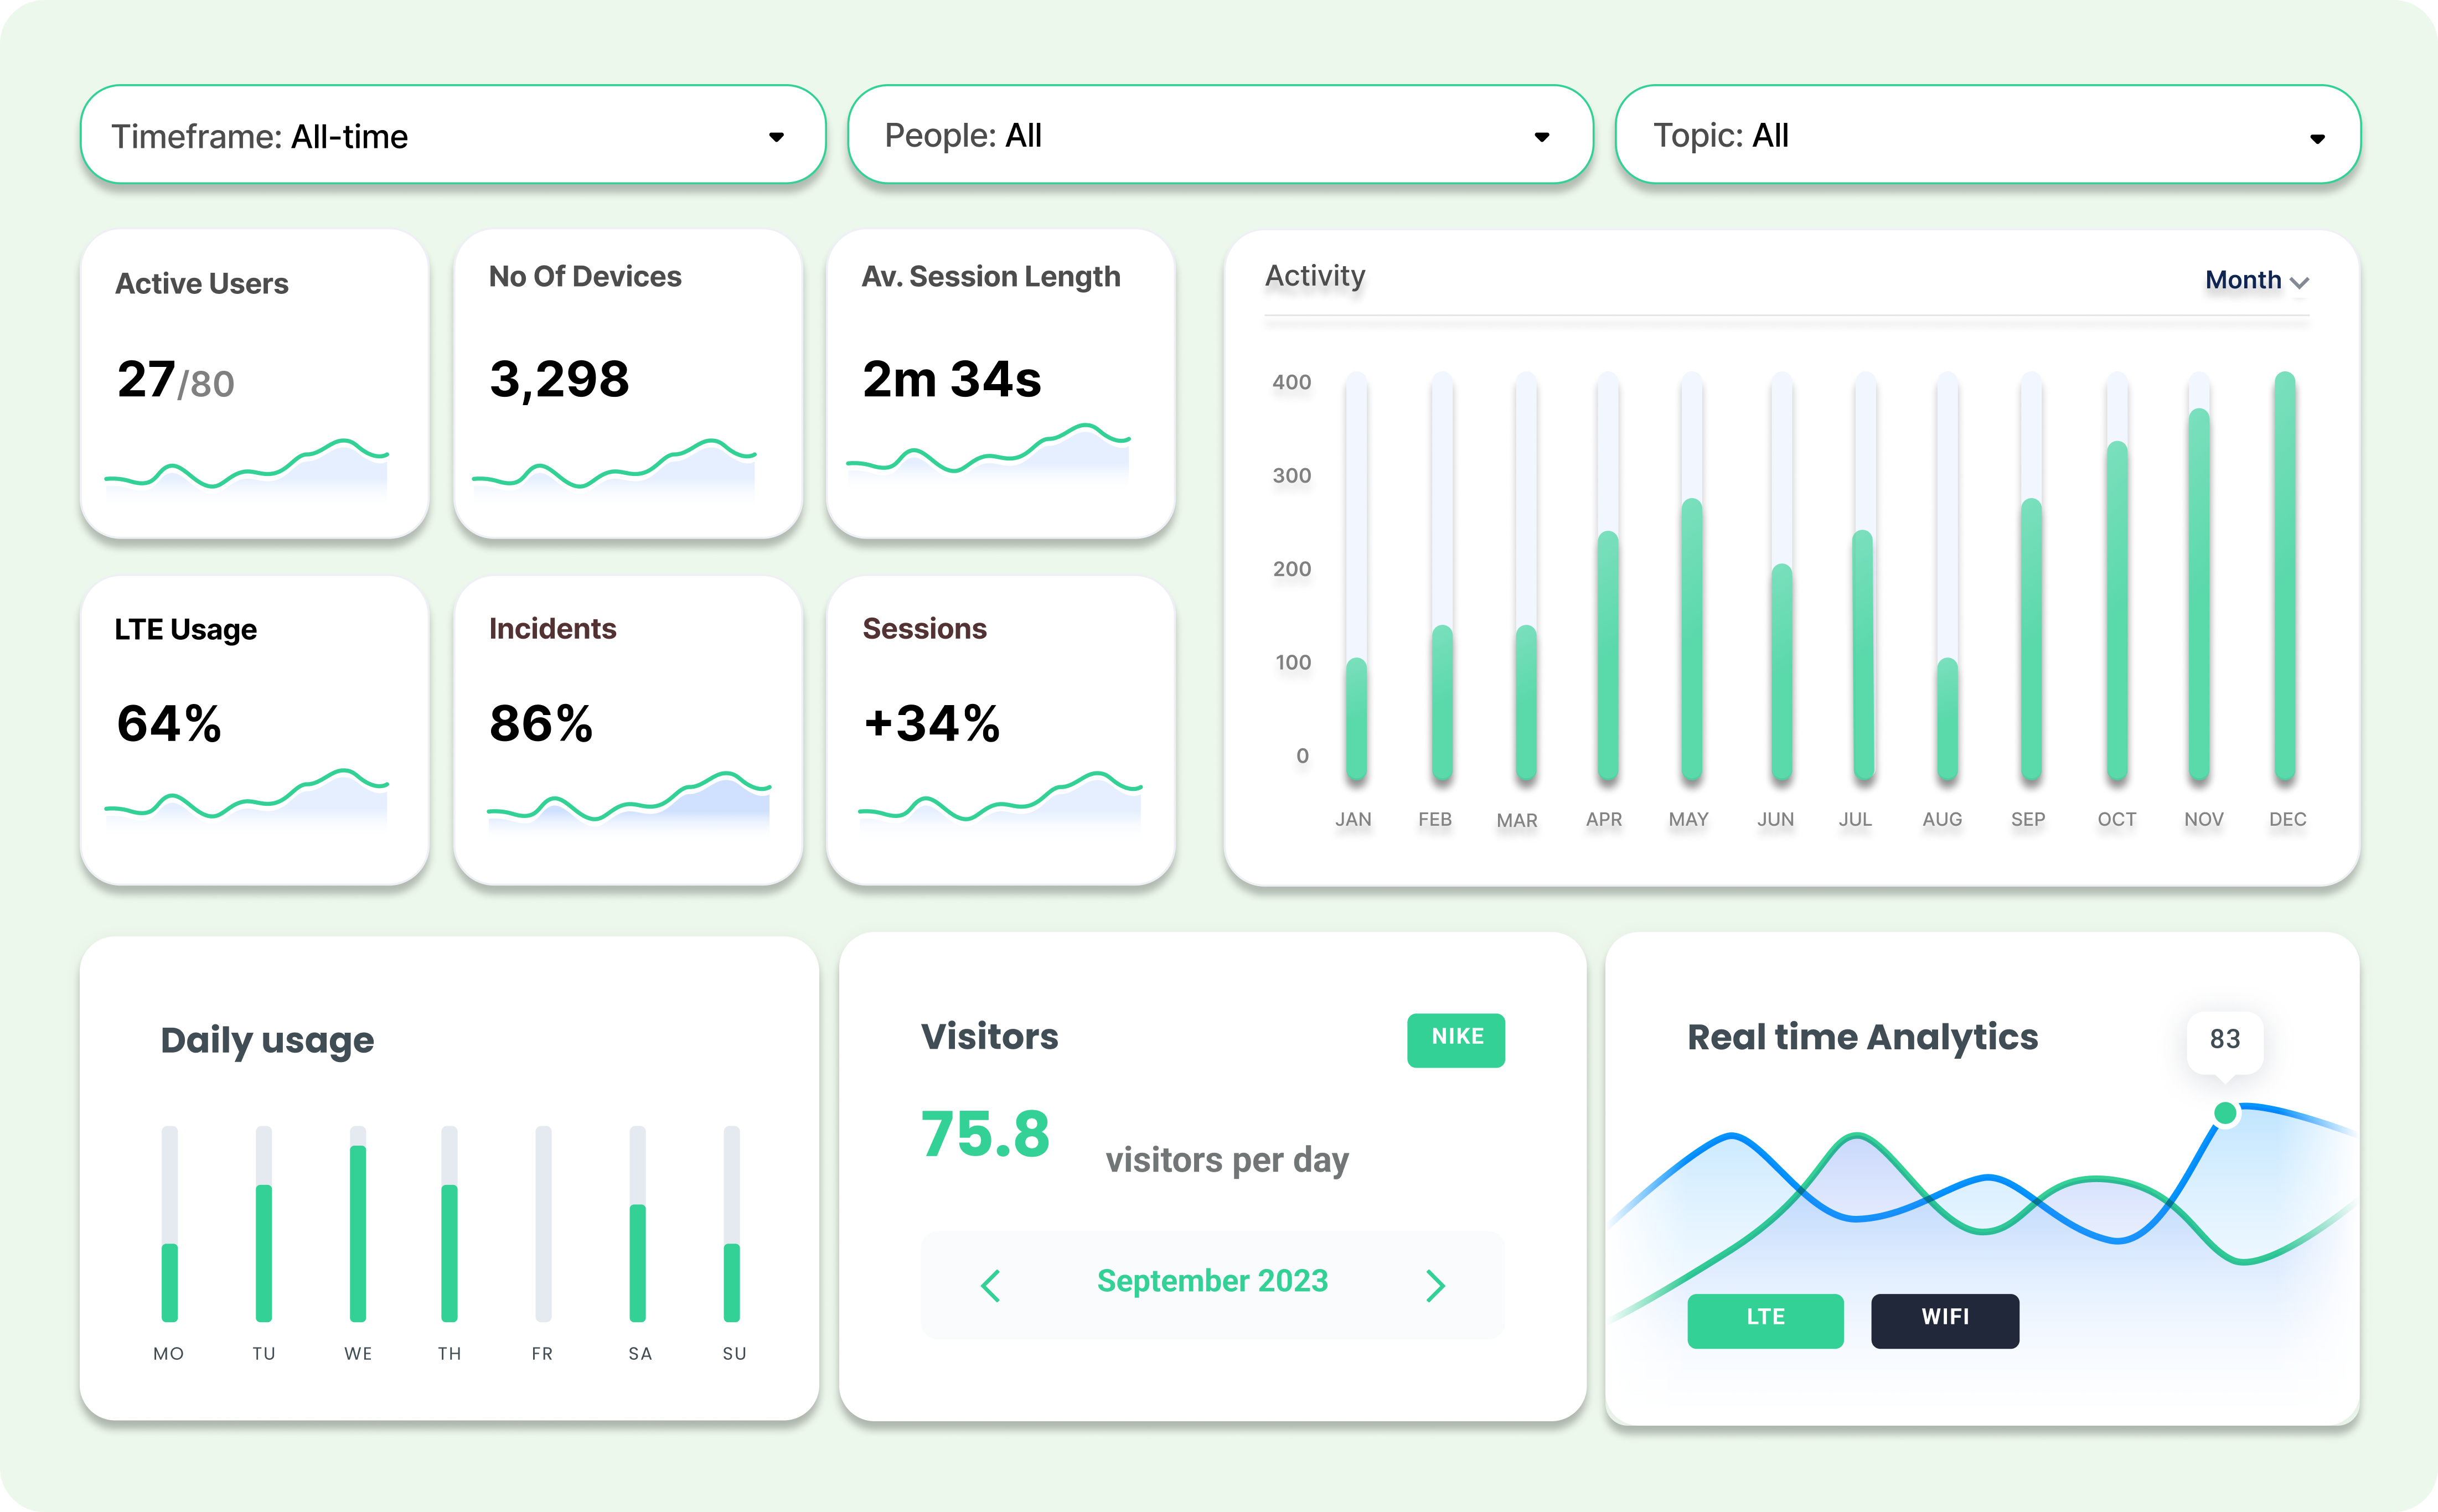Open the Active Users card
This screenshot has width=2438, height=1512.
pos(254,384)
